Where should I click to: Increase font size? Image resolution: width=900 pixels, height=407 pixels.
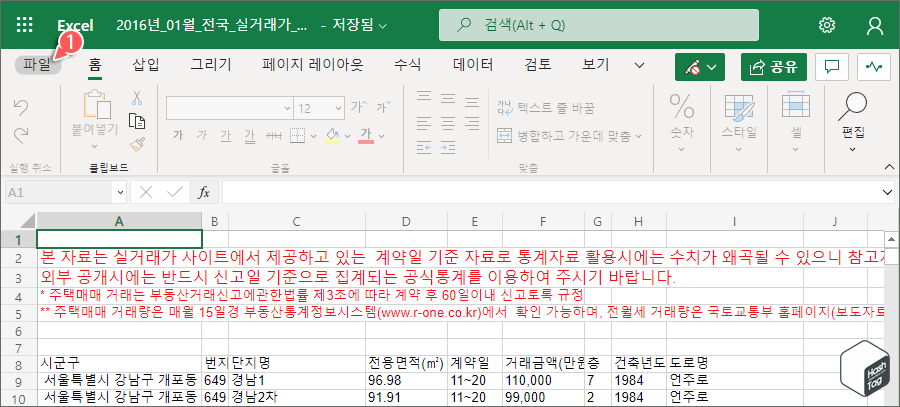pyautogui.click(x=359, y=107)
